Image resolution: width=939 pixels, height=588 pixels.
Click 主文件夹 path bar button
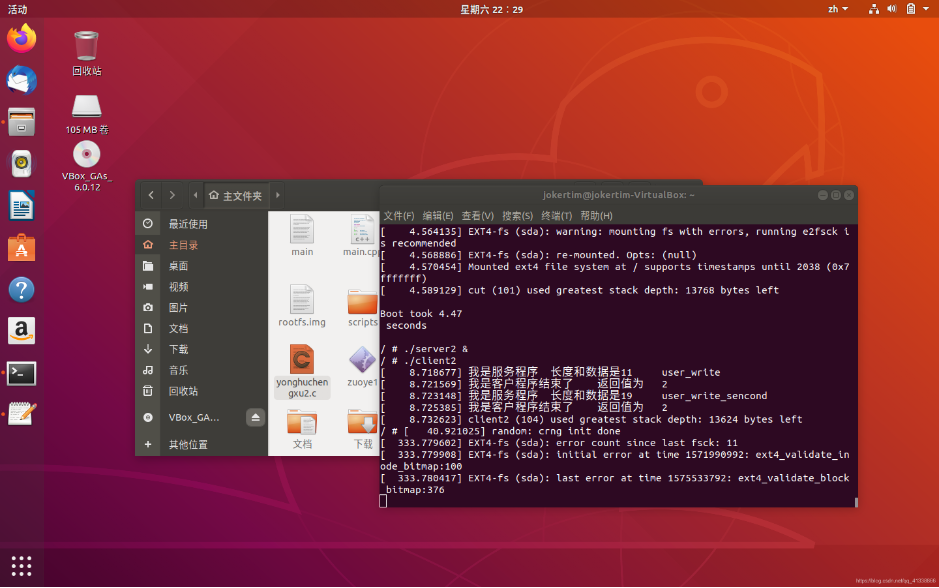[x=235, y=195]
